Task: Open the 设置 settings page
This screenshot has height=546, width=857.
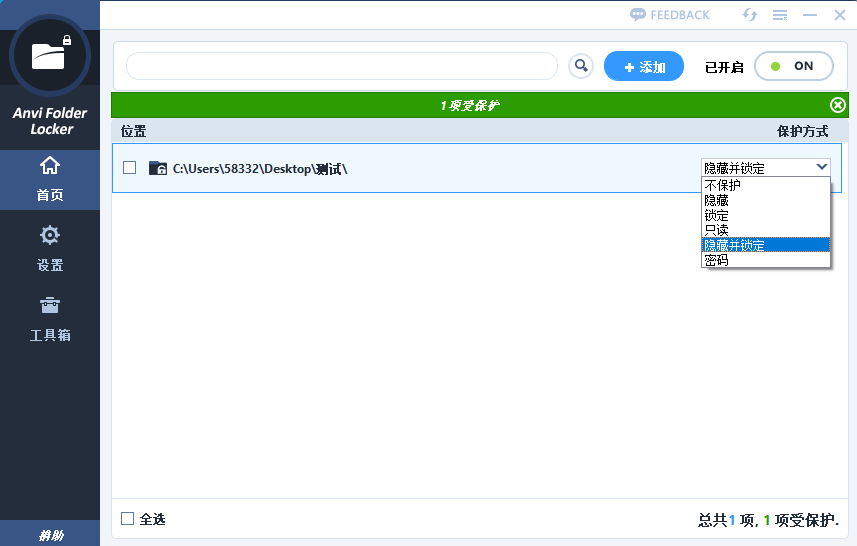Action: (50, 249)
